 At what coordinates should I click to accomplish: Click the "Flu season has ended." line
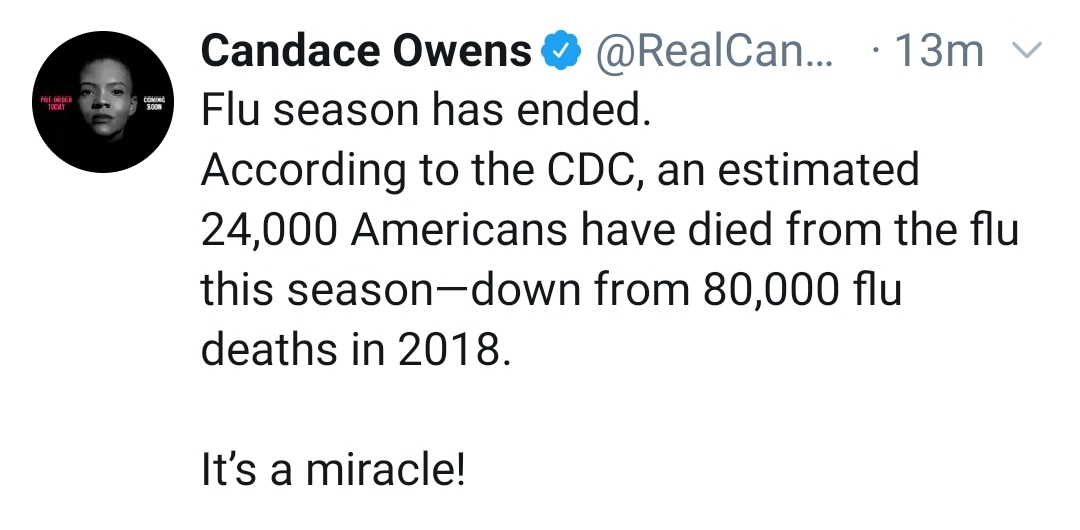pos(426,111)
